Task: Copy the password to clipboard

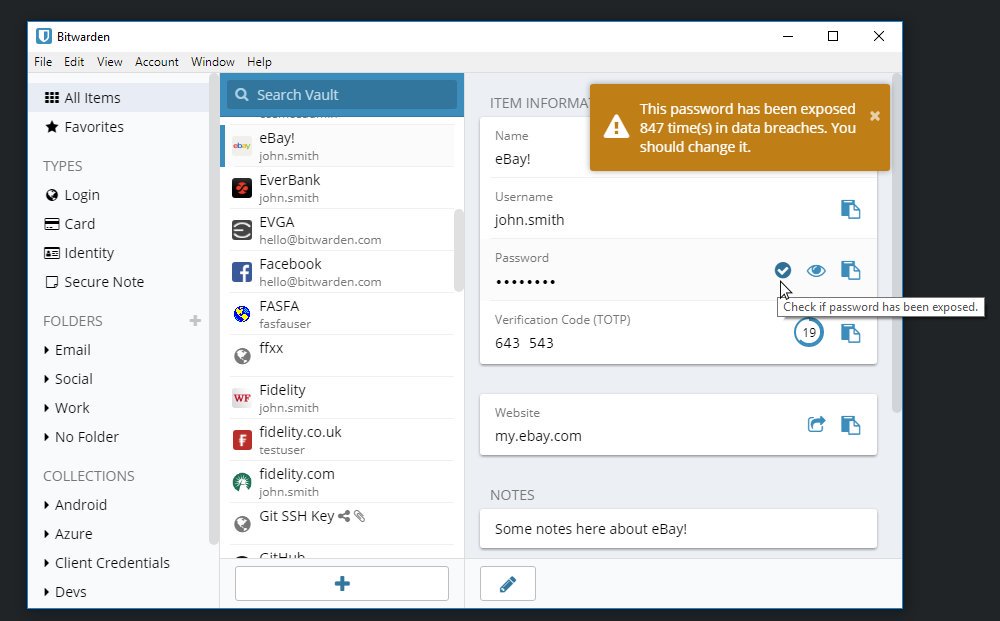Action: click(x=850, y=270)
